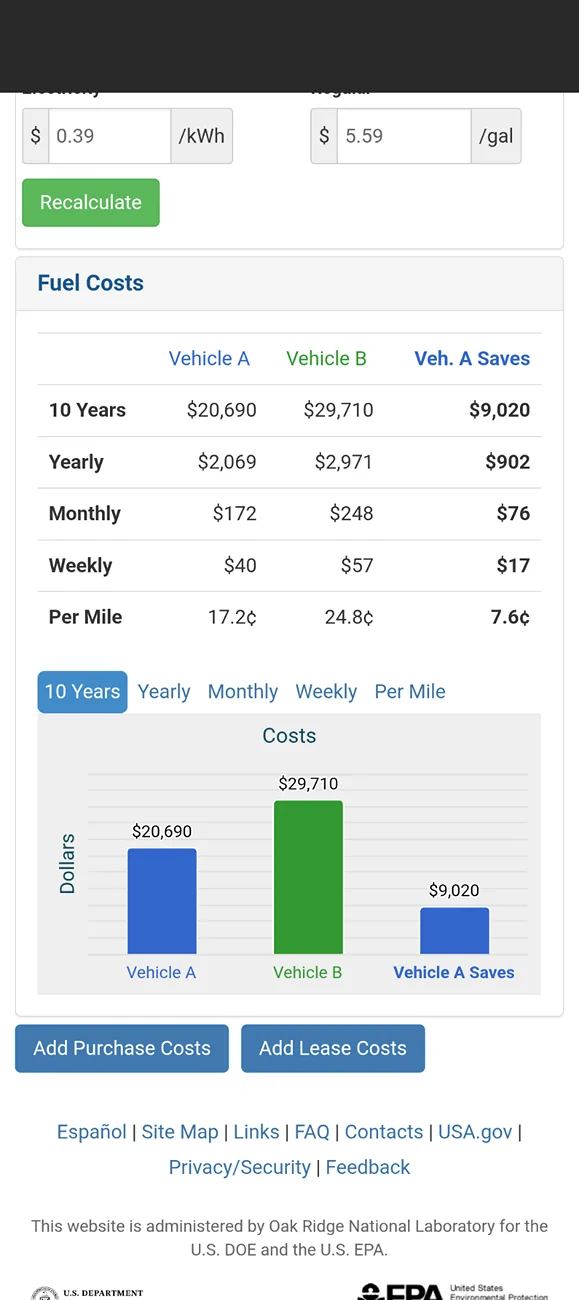Screen dimensions: 579x1300
Task: Click the regular gas price input field
Action: (x=403, y=136)
